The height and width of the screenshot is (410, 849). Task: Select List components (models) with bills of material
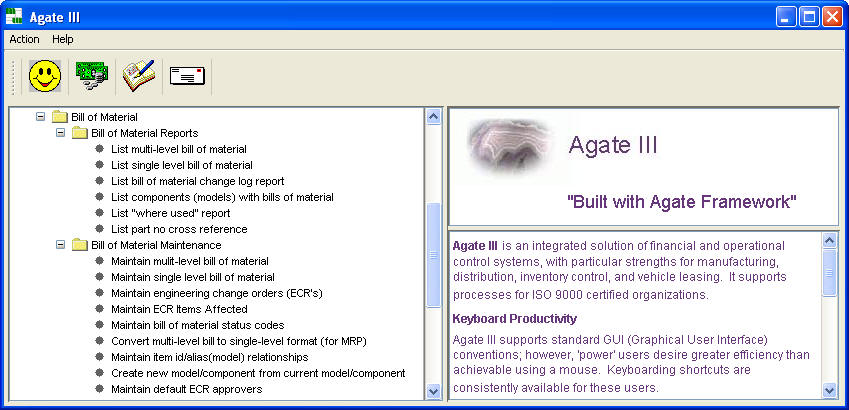(223, 197)
